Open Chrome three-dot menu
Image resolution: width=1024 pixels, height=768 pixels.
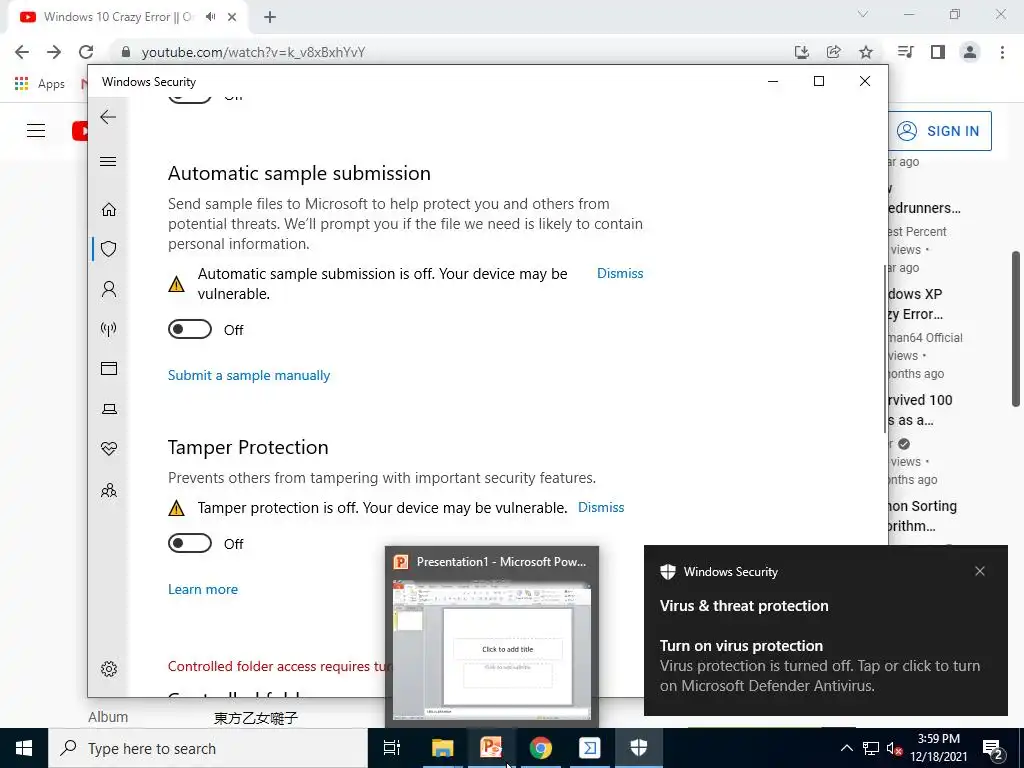(1002, 52)
